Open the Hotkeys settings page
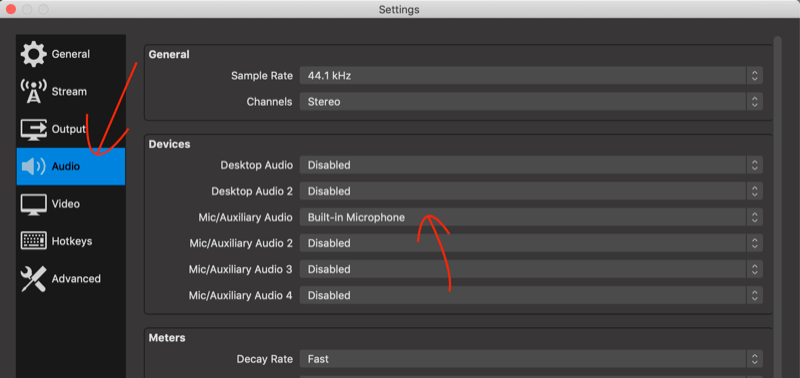 tap(70, 241)
